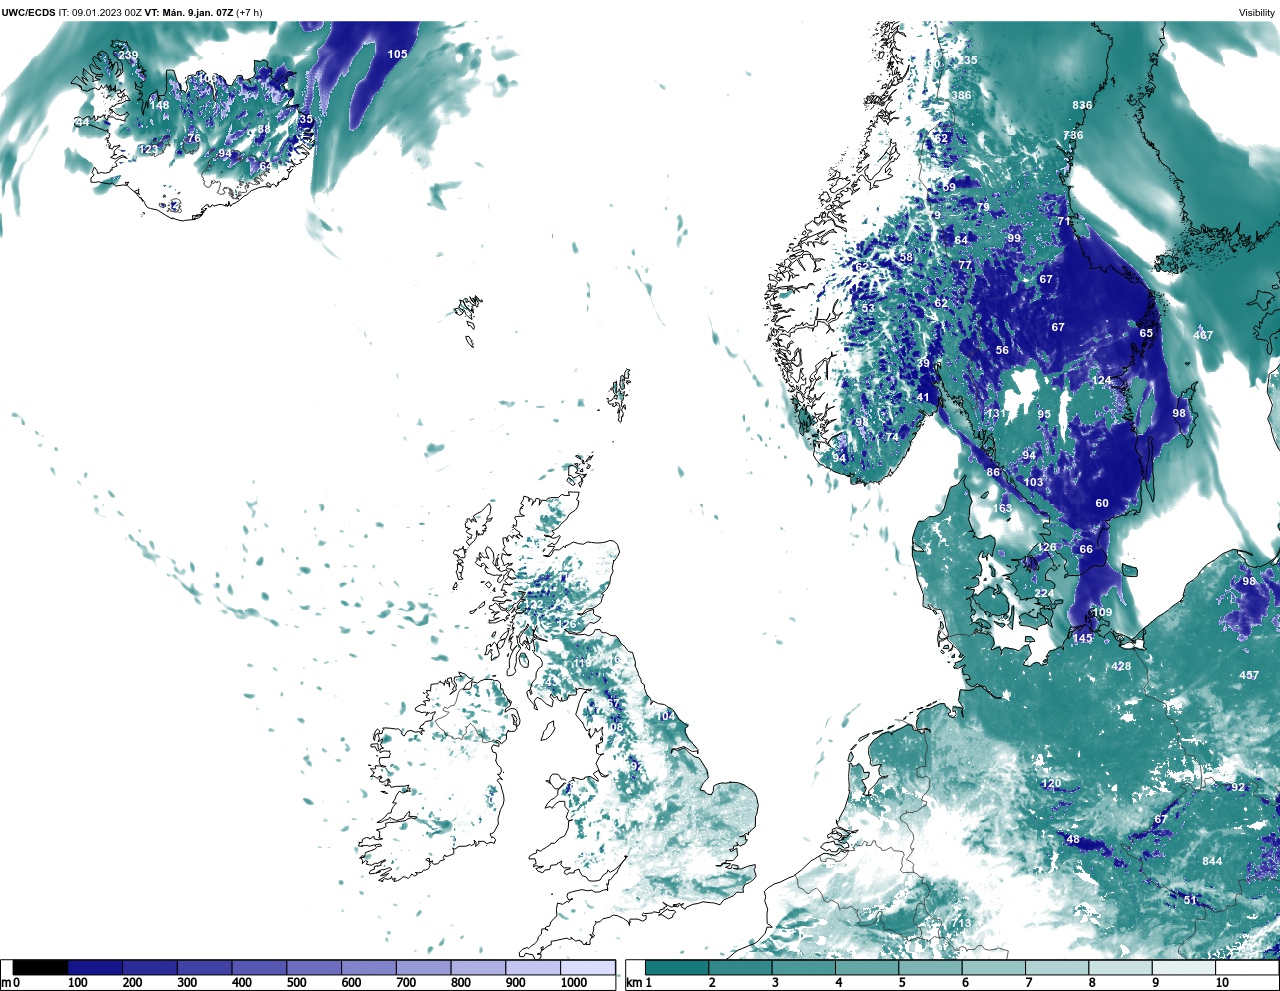Click the darkest teal swatch above the km 1 label
The width and height of the screenshot is (1280, 991).
pyautogui.click(x=677, y=967)
